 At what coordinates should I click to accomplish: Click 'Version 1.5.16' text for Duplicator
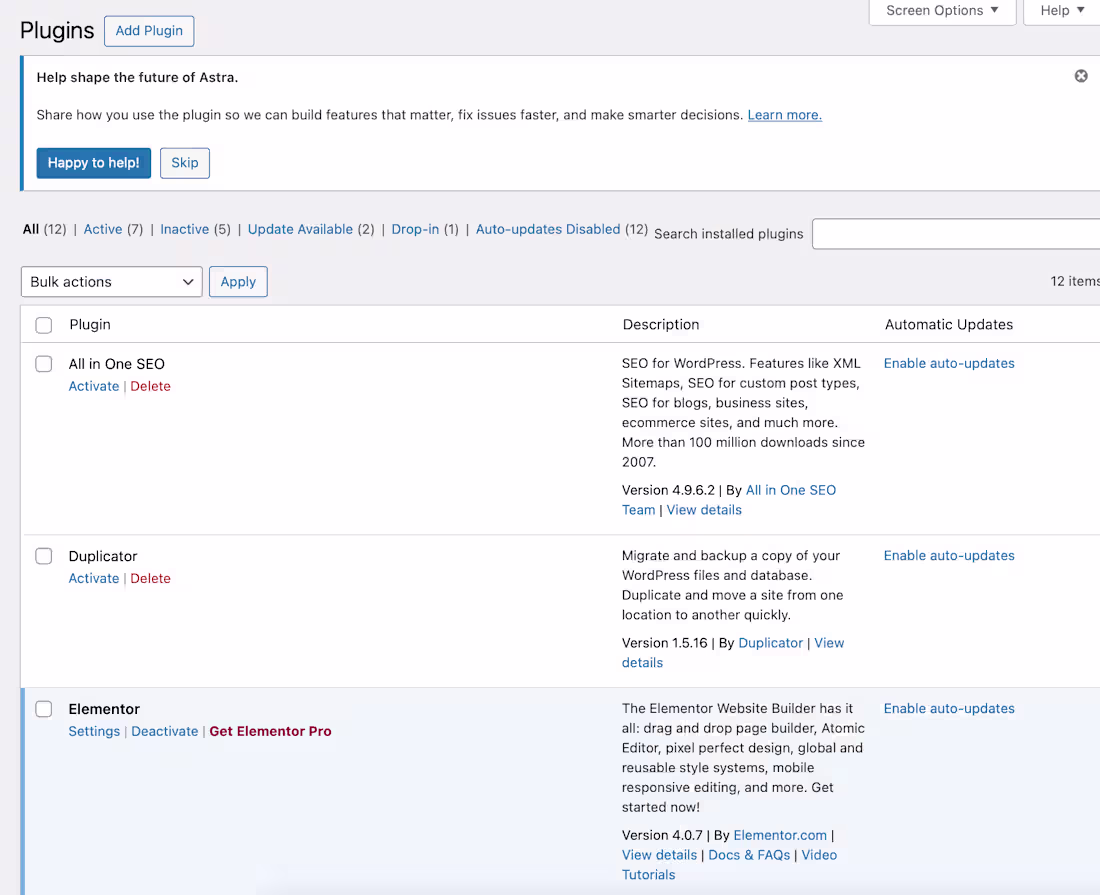point(664,643)
